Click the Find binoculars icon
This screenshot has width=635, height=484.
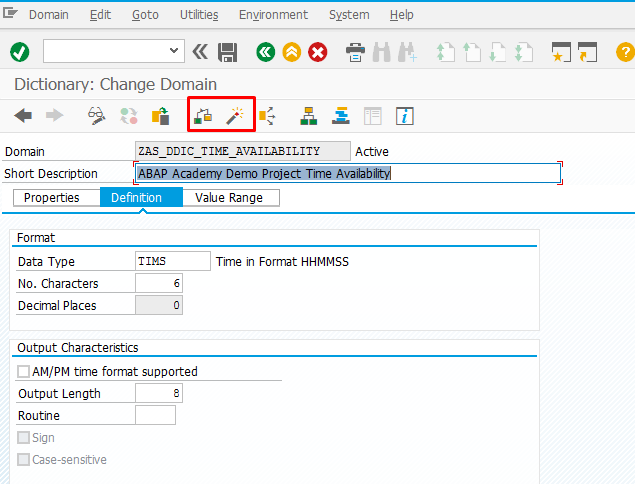tap(381, 52)
